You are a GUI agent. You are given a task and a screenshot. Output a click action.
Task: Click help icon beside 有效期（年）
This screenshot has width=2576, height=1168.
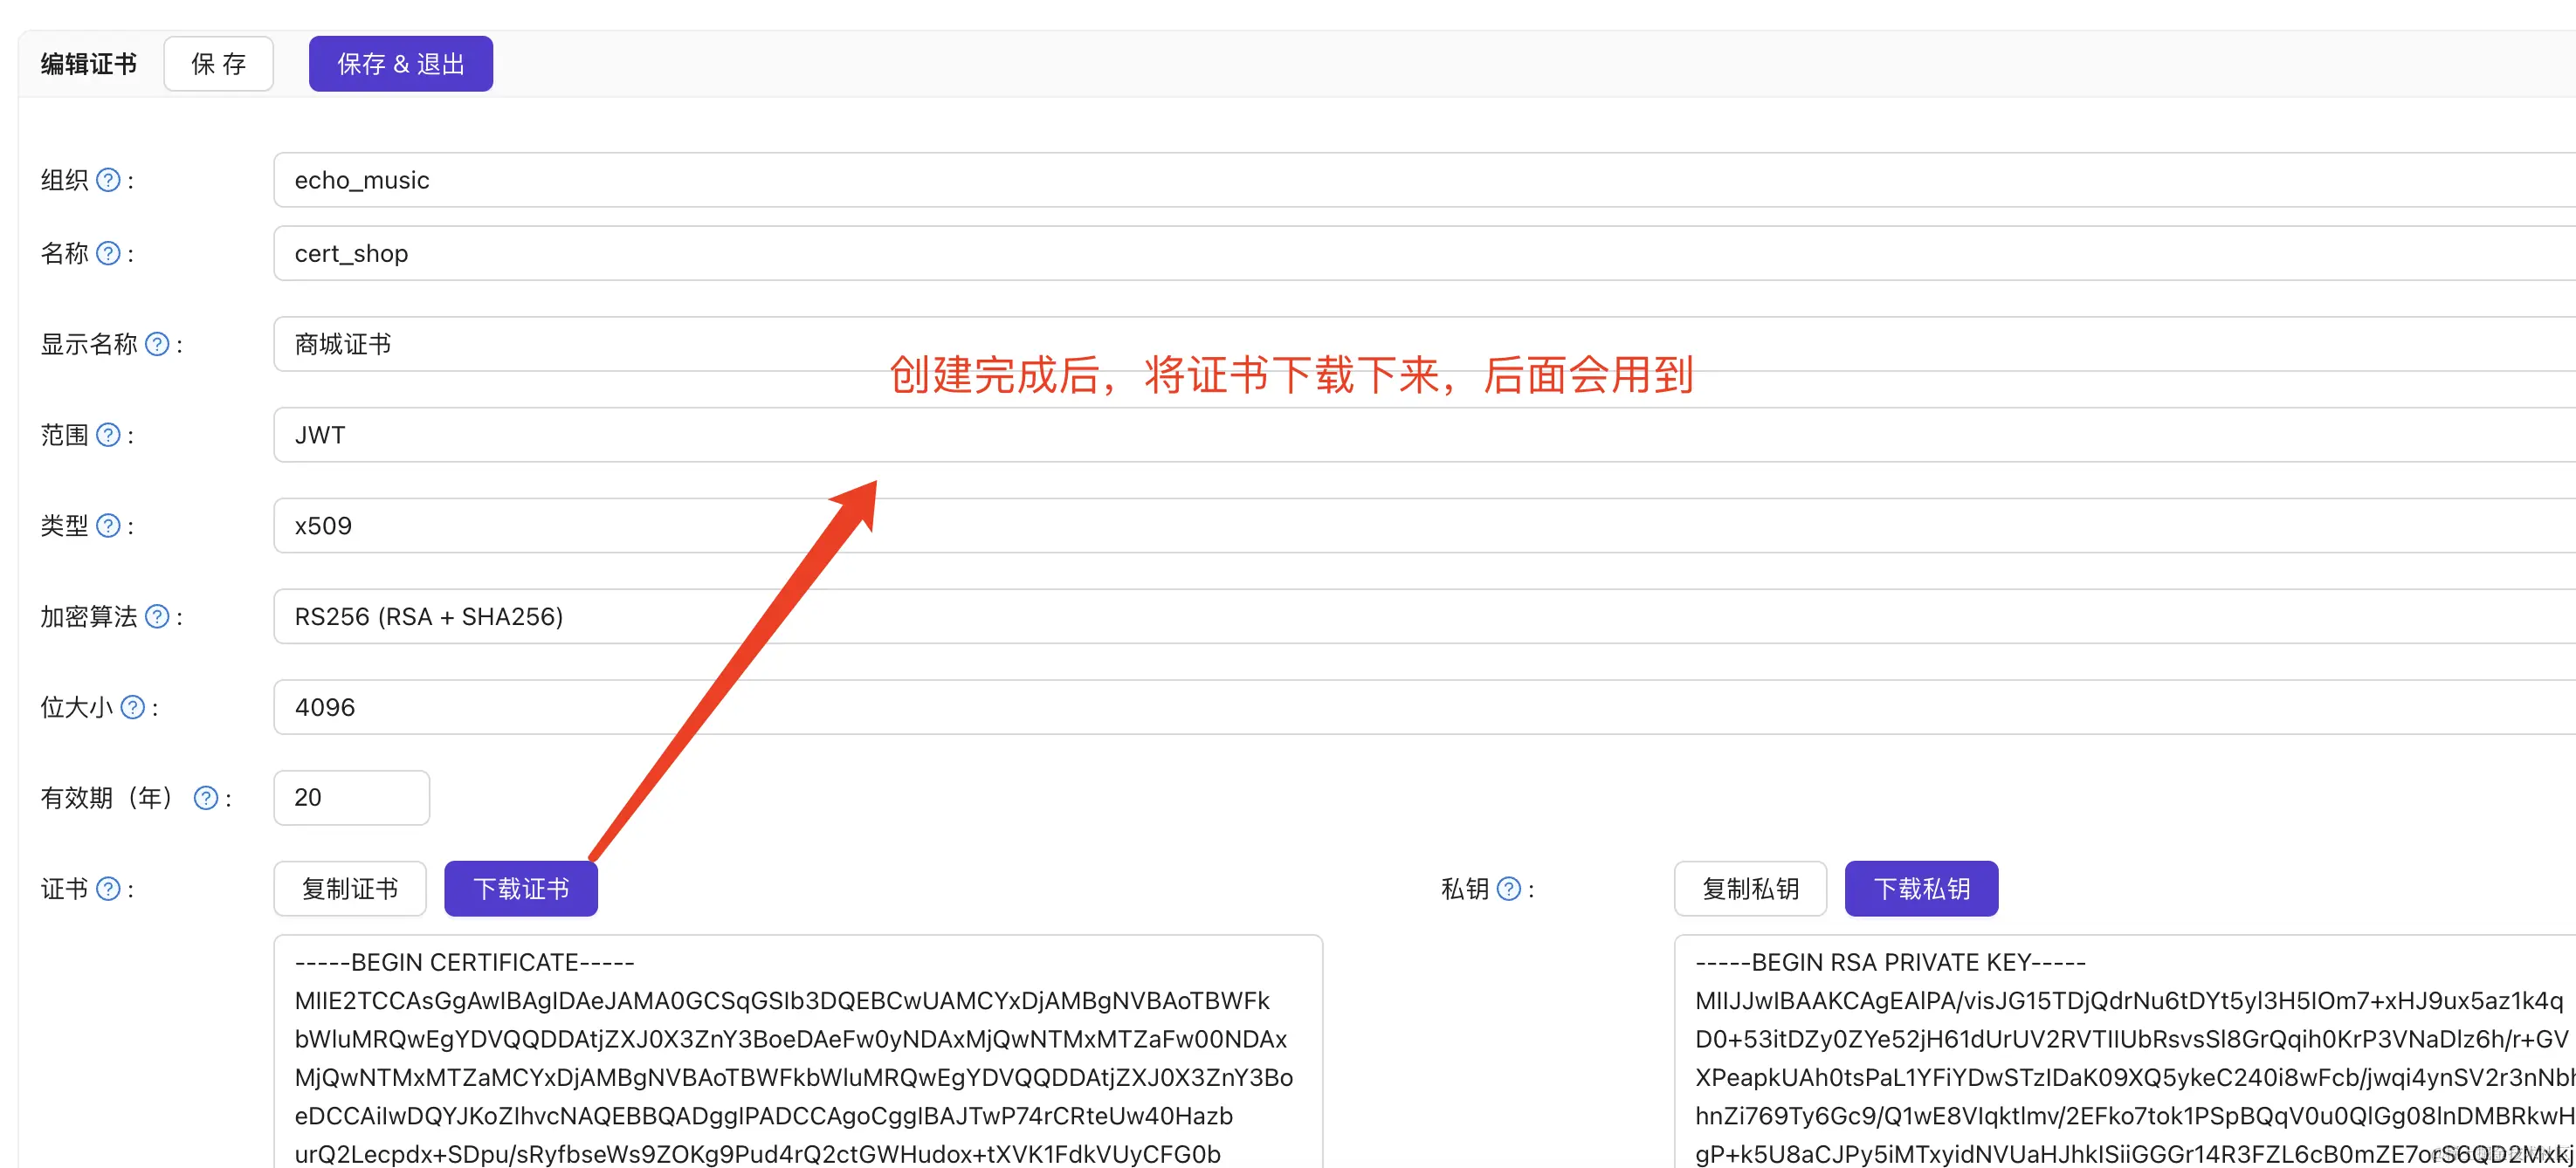[206, 798]
